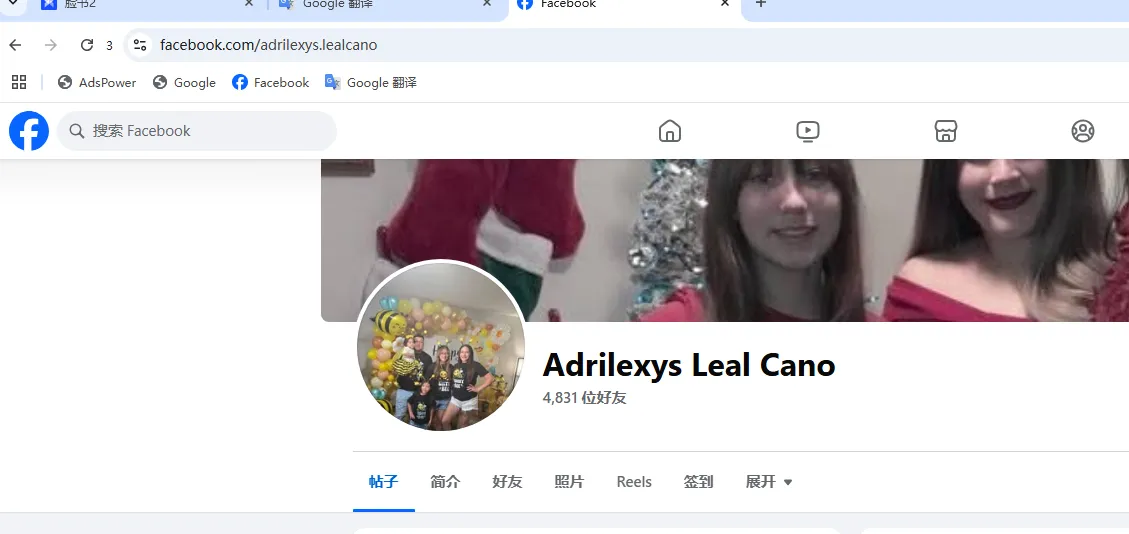Open the apps grid icon in bookmarks bar
The height and width of the screenshot is (534, 1129).
point(19,82)
